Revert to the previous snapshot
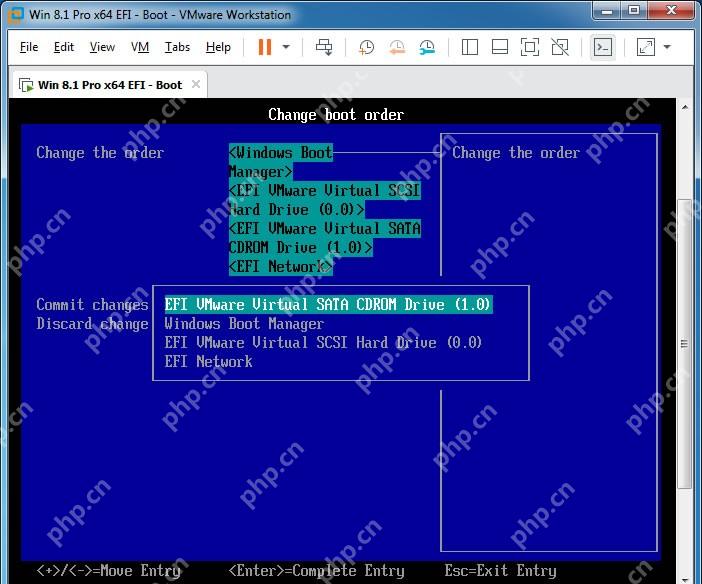Screen dimensions: 702x584 (x=397, y=47)
